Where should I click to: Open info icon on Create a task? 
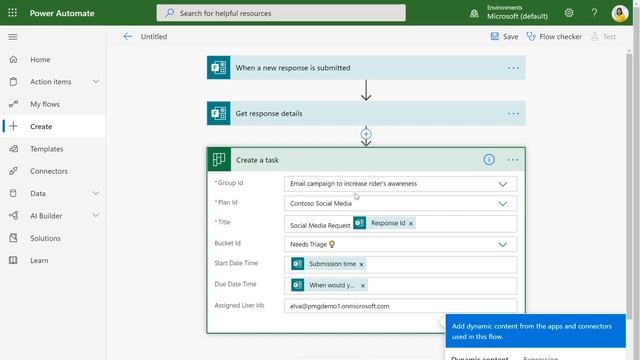[x=489, y=160]
